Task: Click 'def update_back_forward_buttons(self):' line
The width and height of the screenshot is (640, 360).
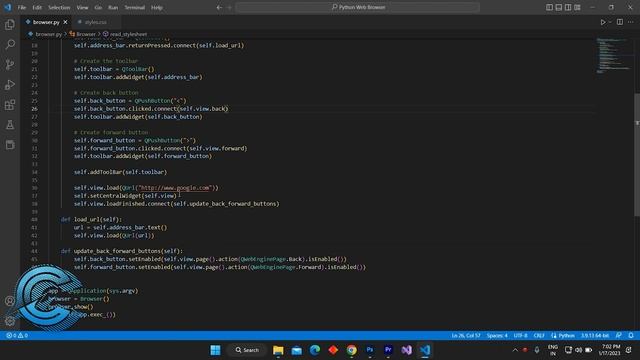Action: 122,251
